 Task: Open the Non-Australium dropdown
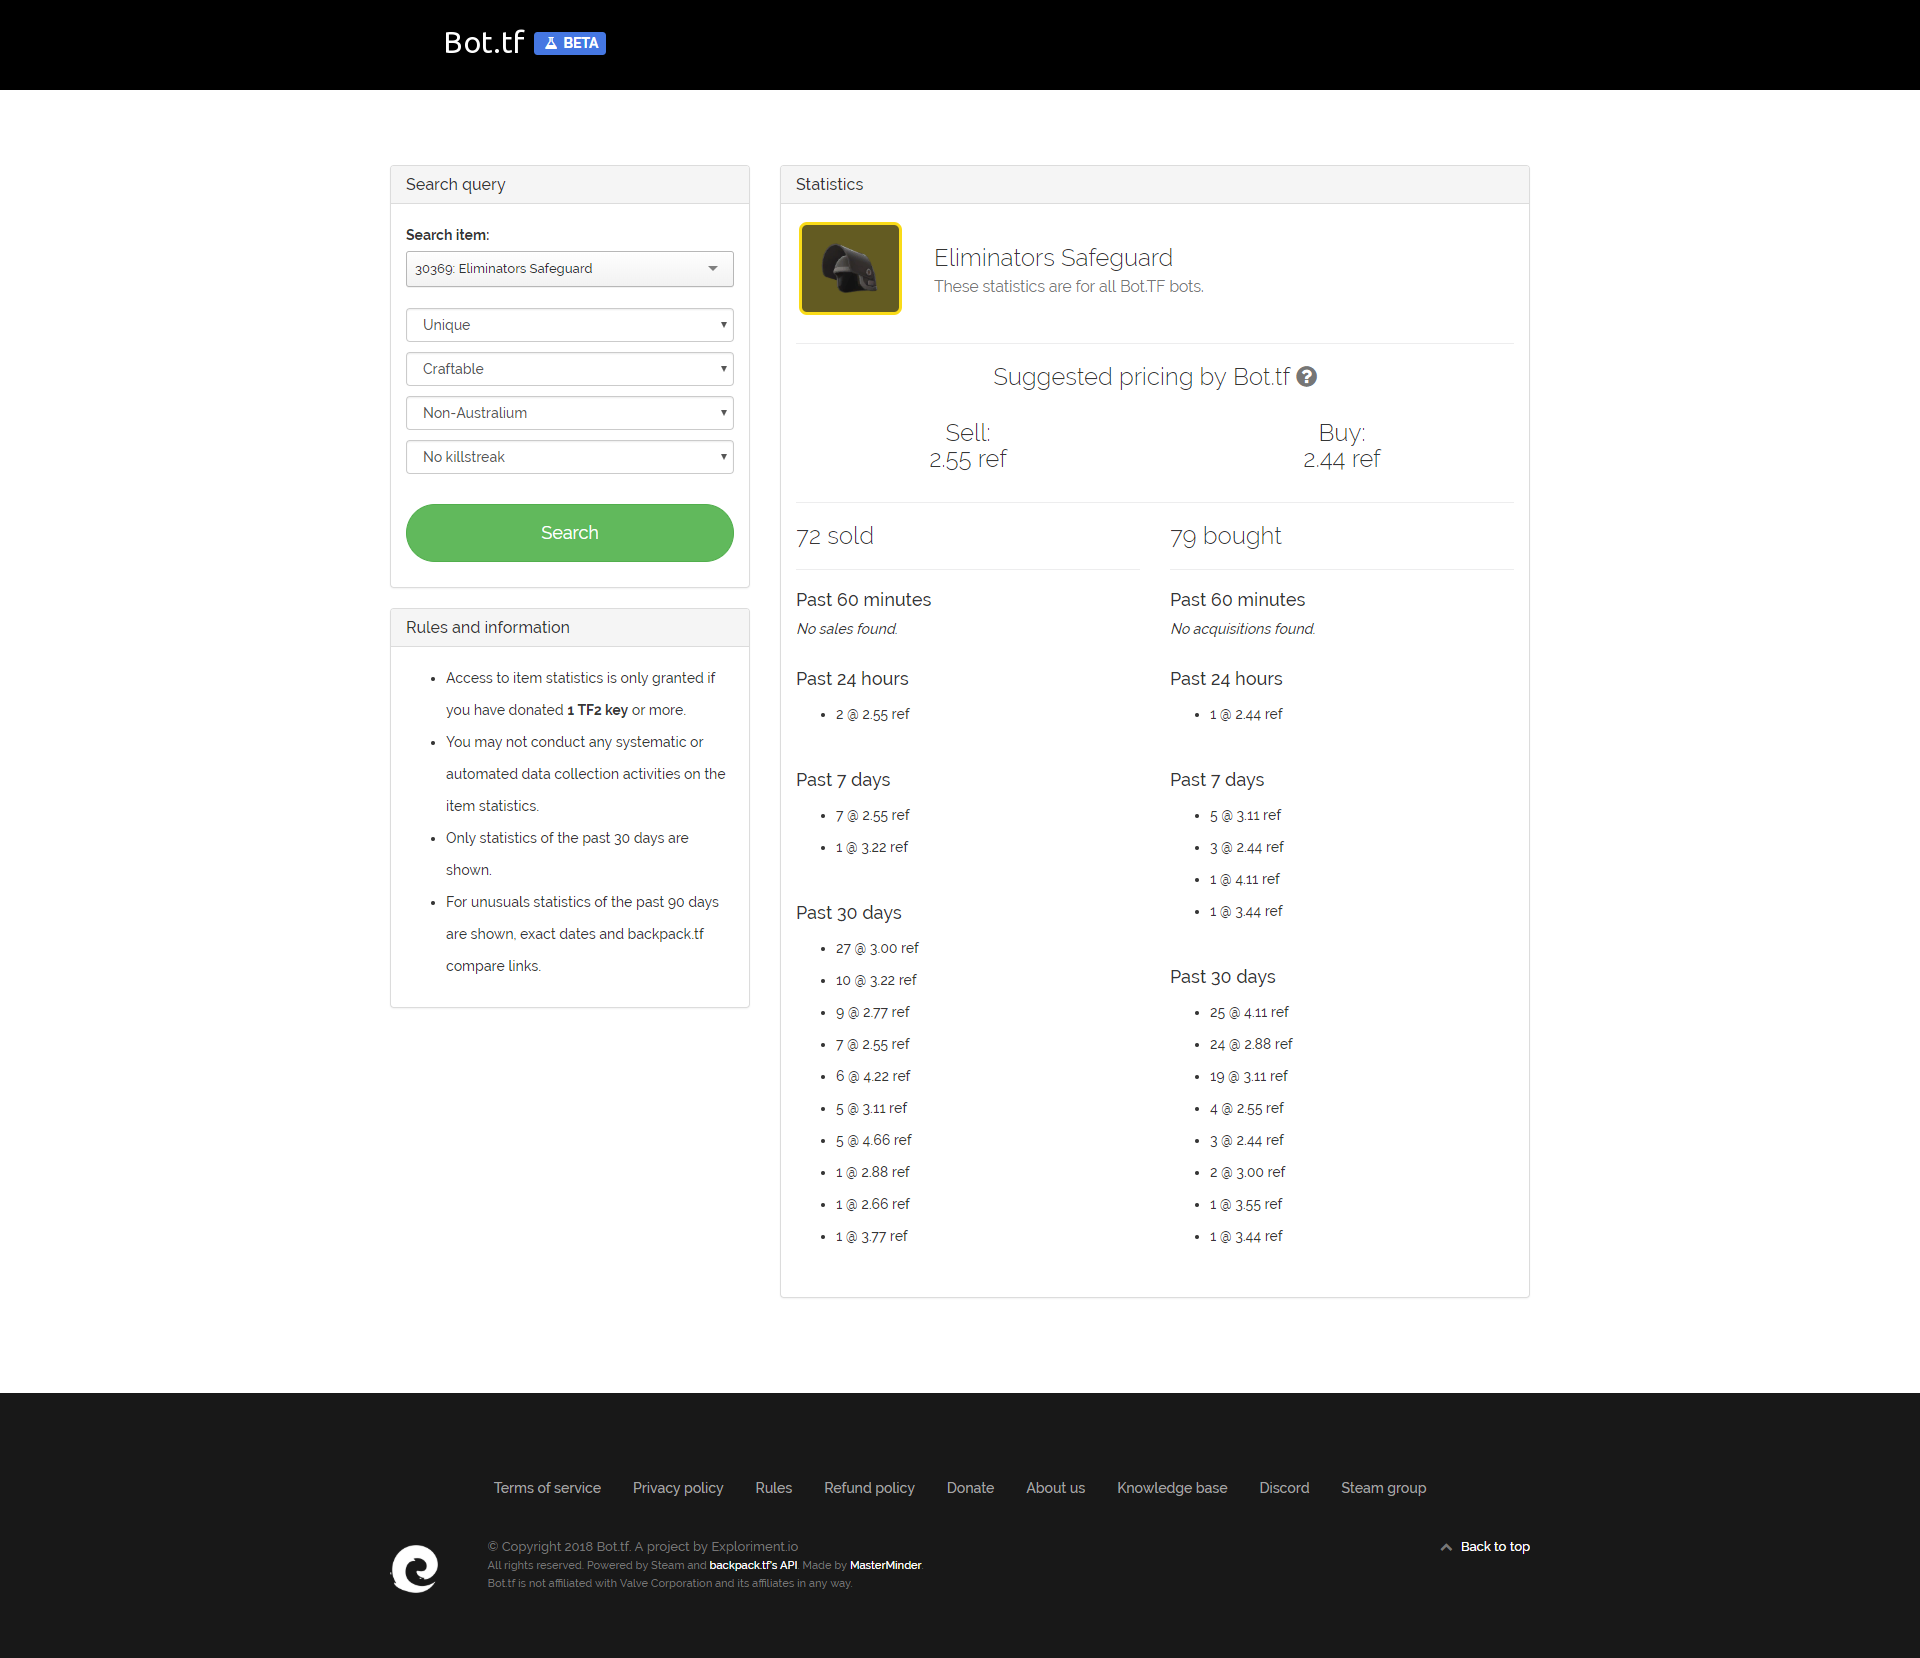[x=569, y=413]
